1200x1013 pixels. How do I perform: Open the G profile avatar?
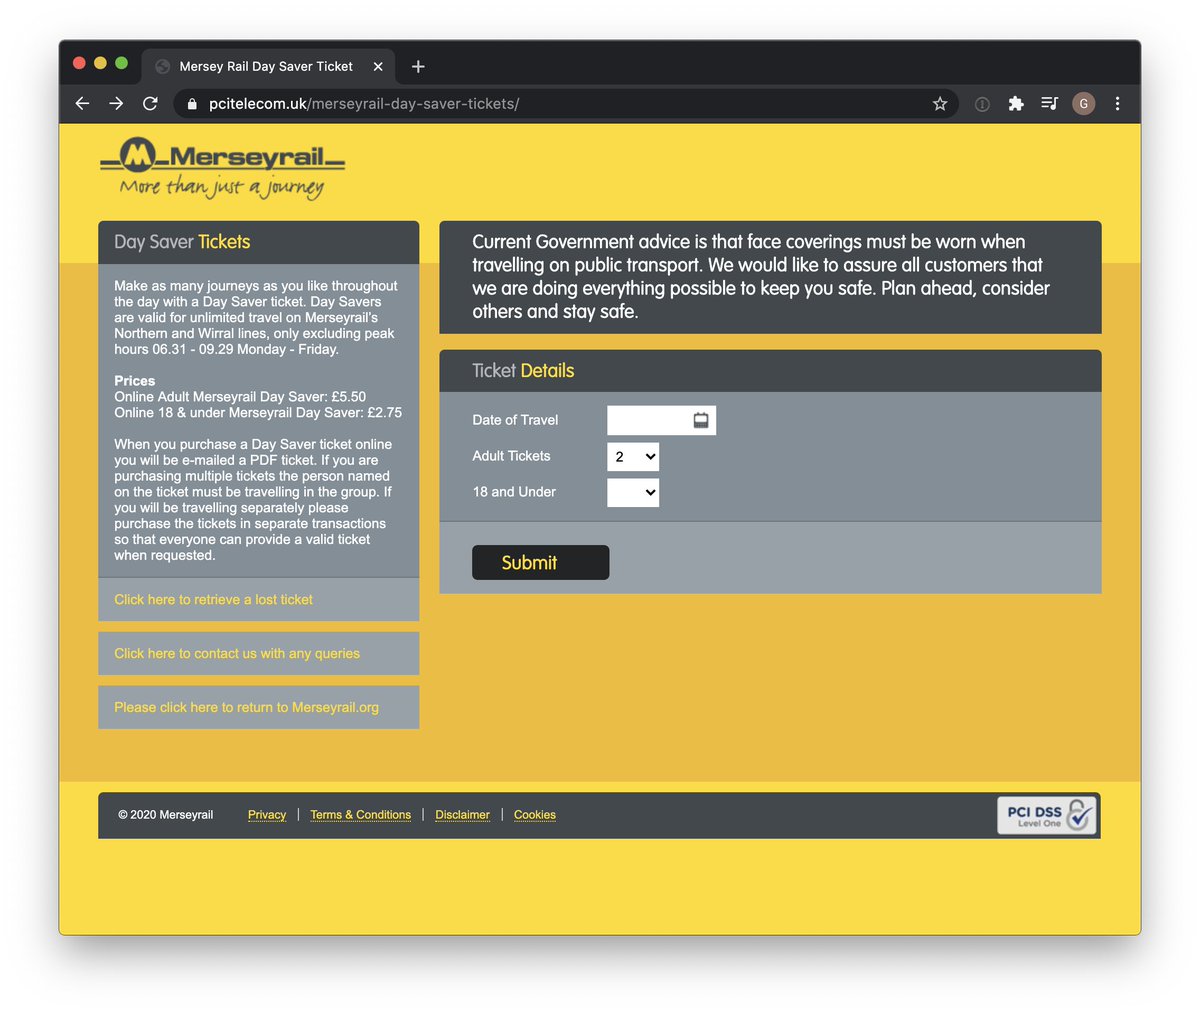click(1083, 104)
